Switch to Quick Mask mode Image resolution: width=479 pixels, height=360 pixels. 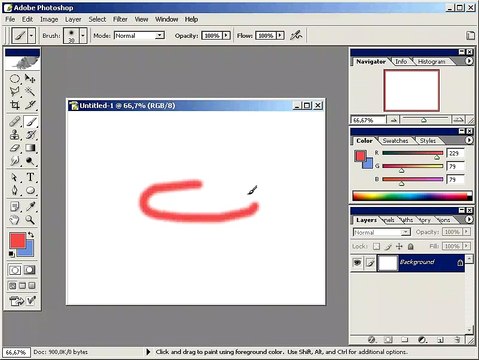[x=30, y=270]
